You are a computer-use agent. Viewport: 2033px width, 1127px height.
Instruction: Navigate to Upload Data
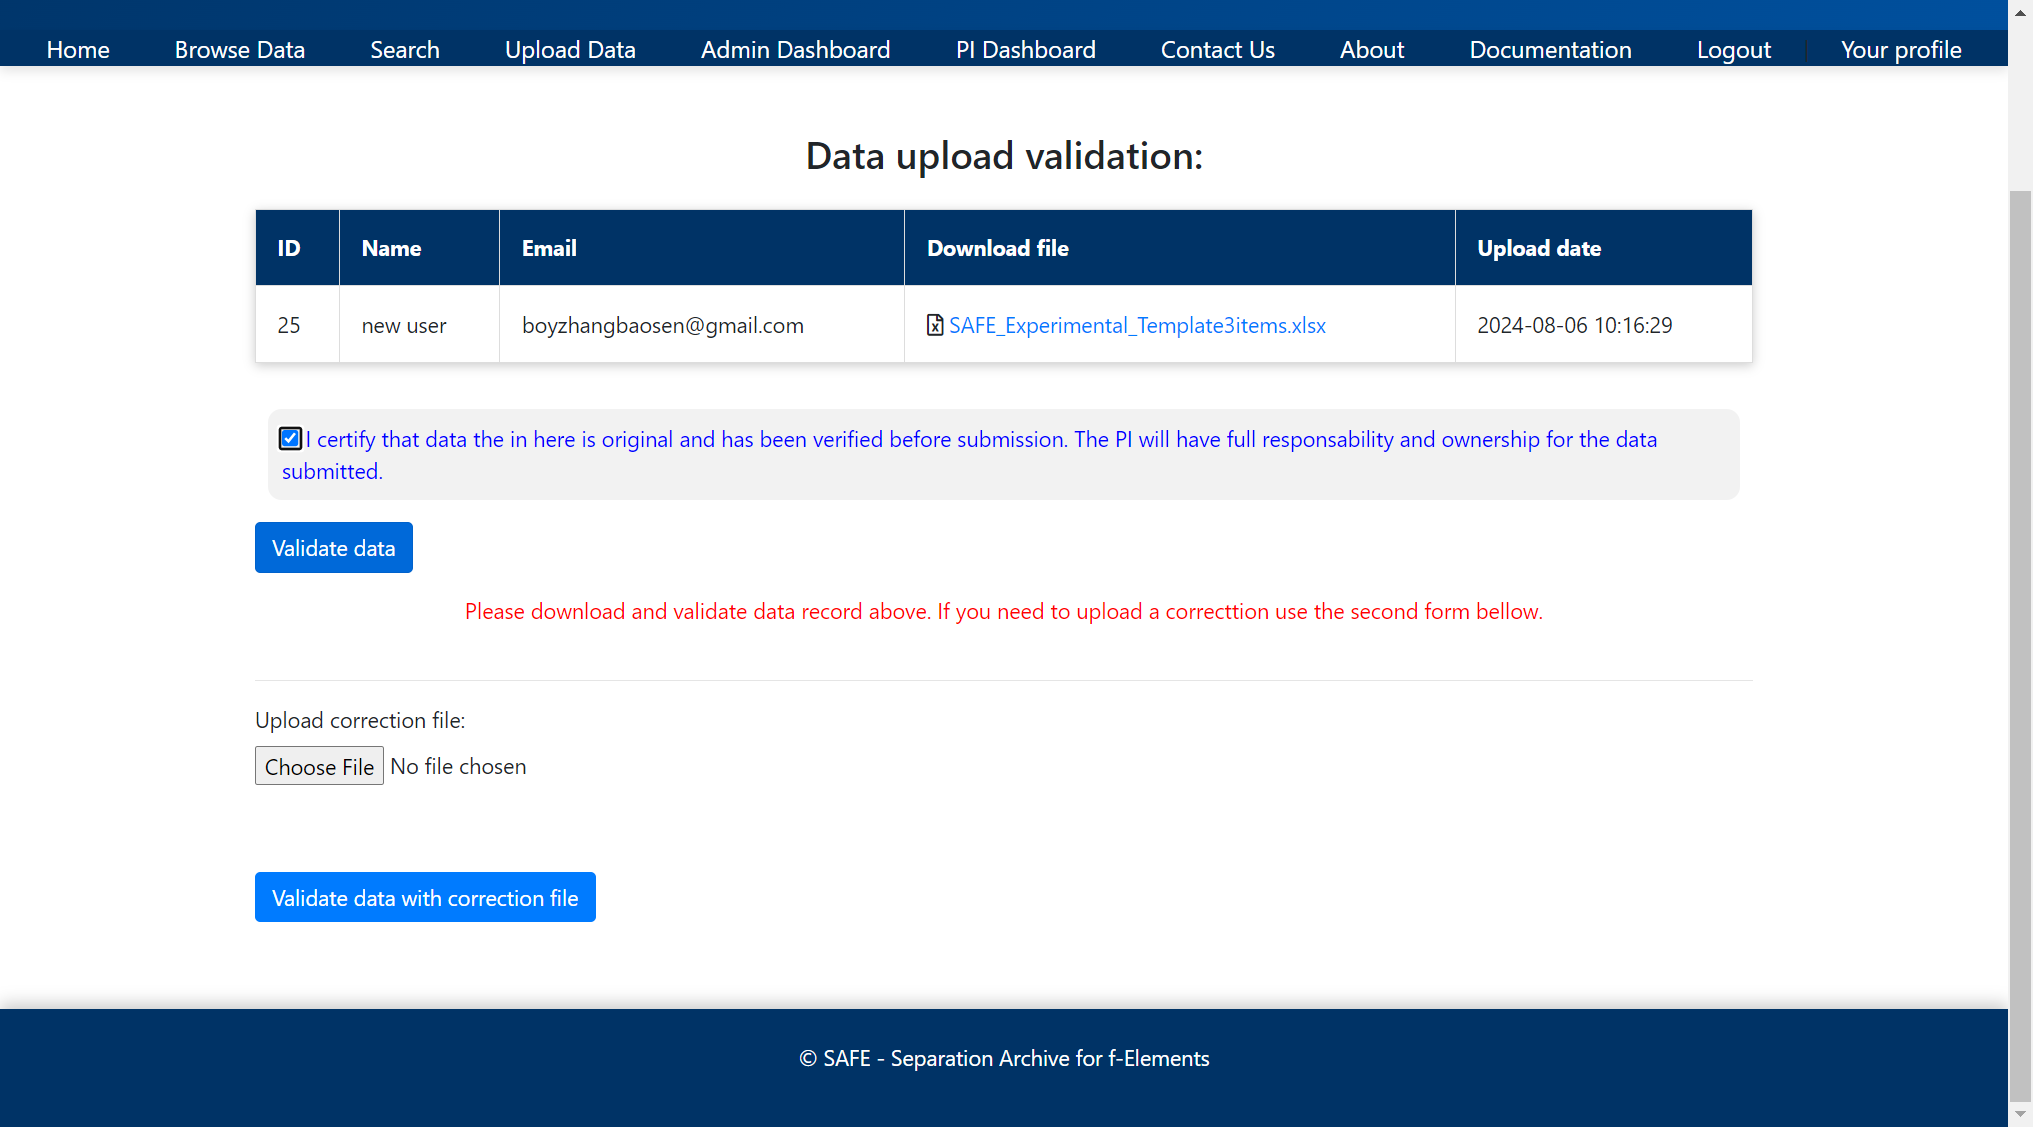tap(570, 50)
